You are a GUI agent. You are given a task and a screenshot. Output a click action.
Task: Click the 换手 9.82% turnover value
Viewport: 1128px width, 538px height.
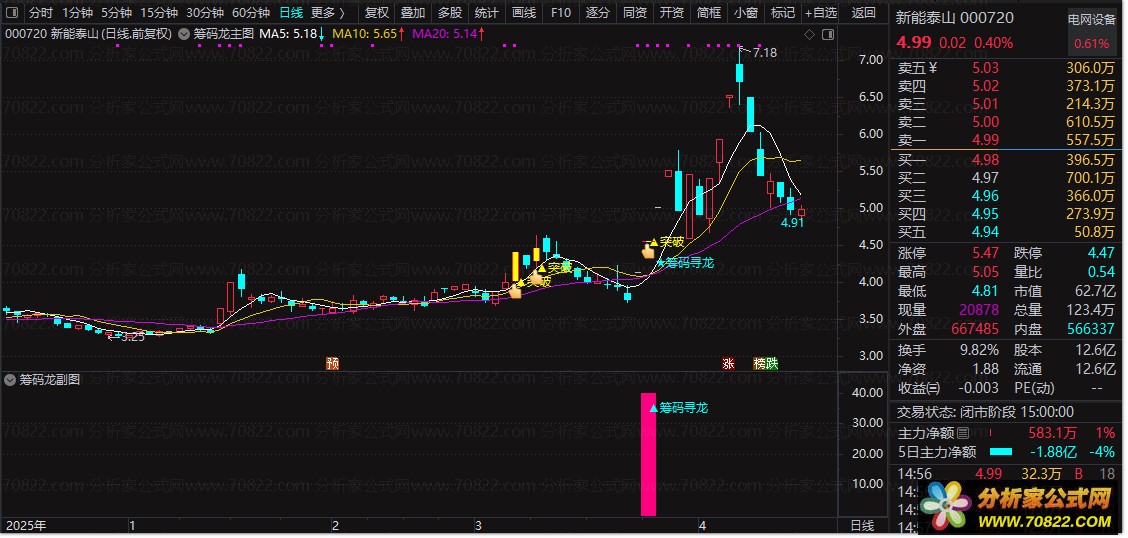978,350
